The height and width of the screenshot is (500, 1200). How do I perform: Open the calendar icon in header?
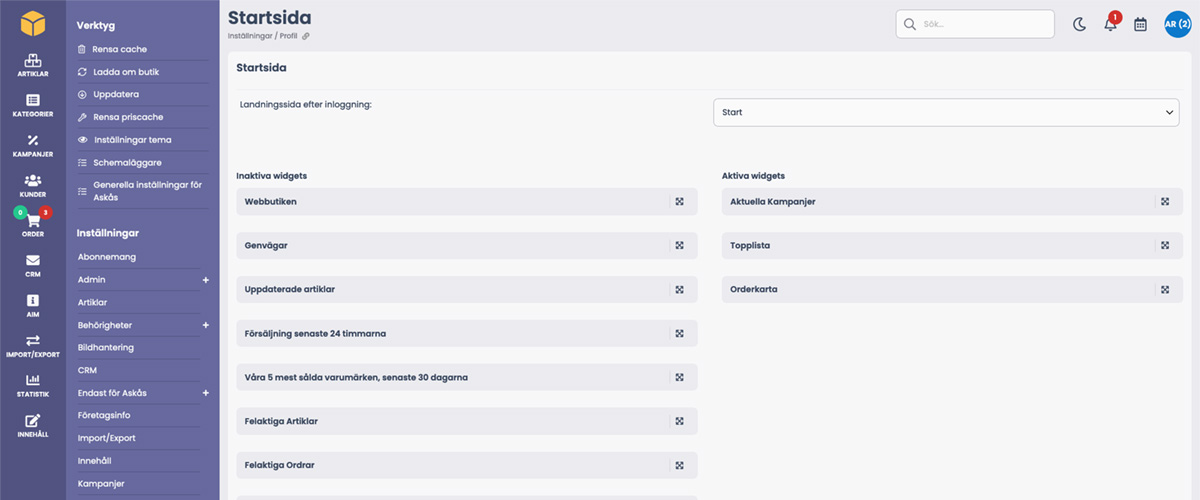(1140, 24)
